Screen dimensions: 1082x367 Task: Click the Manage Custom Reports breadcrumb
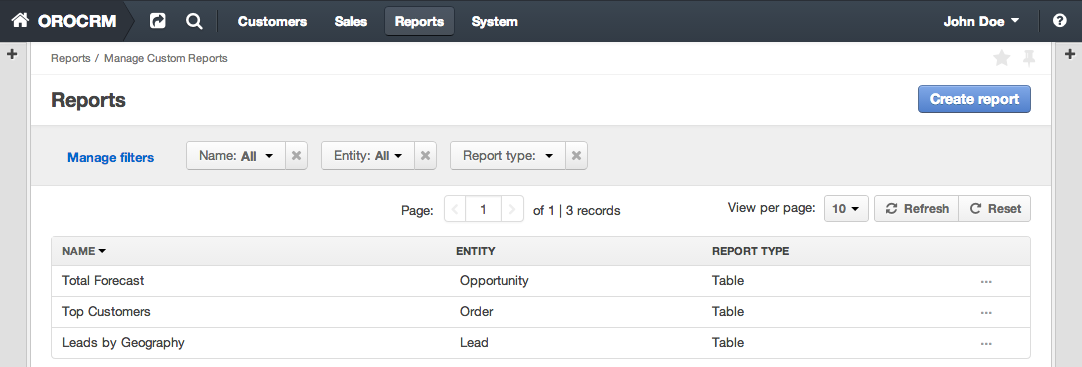click(166, 59)
